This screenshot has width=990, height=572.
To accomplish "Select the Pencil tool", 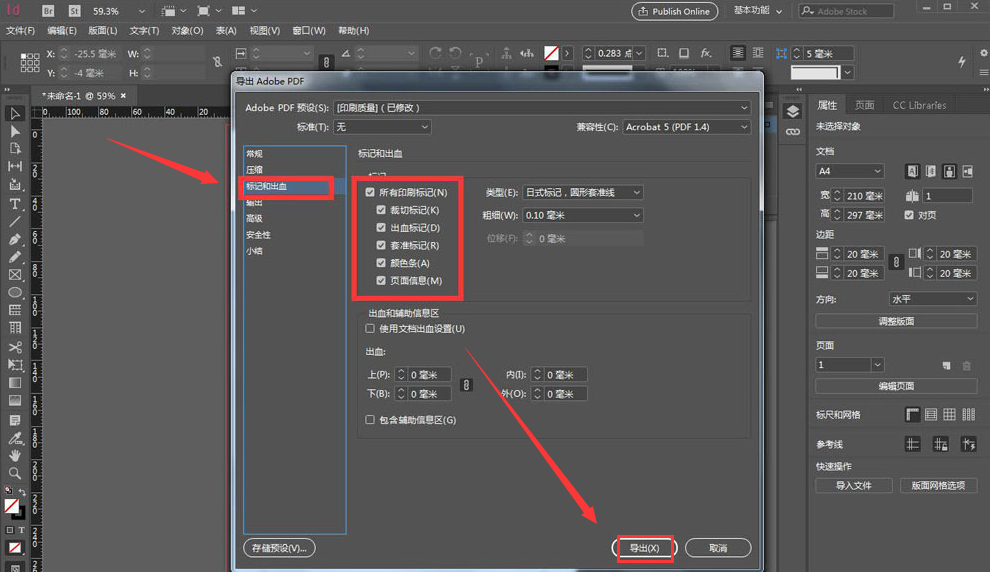I will 15,257.
